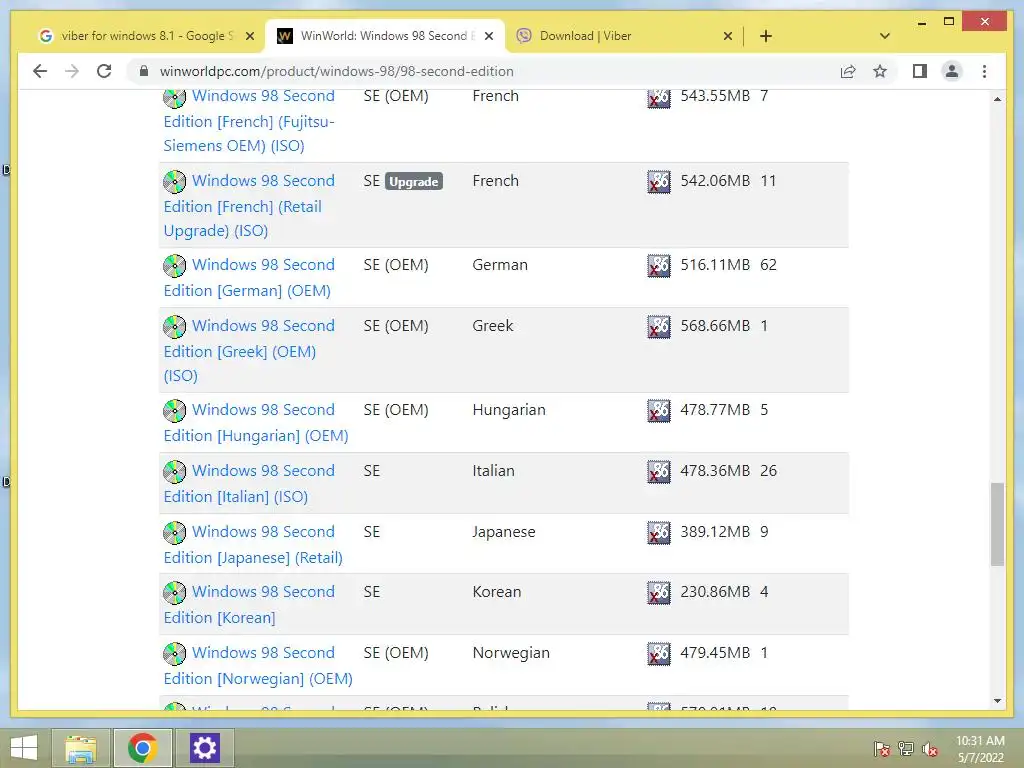Close the WinWorld tab
The image size is (1024, 768).
(488, 36)
